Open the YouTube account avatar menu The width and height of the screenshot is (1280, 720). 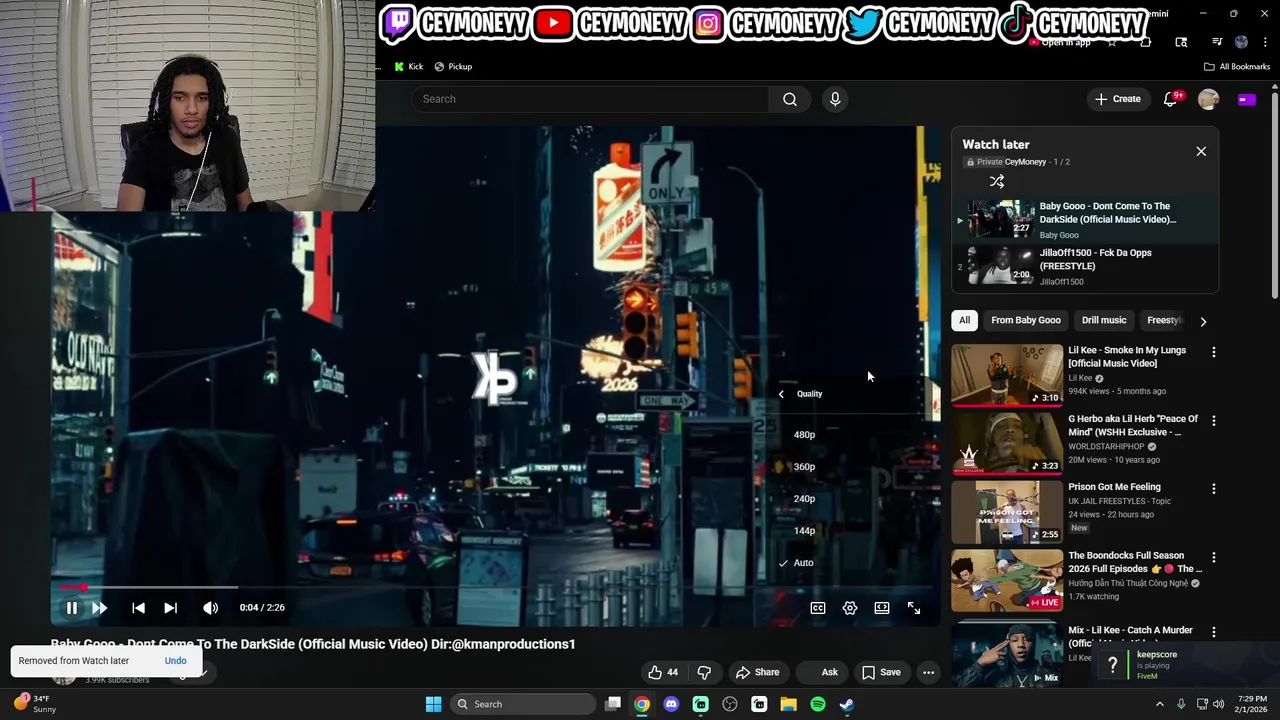tap(1208, 99)
